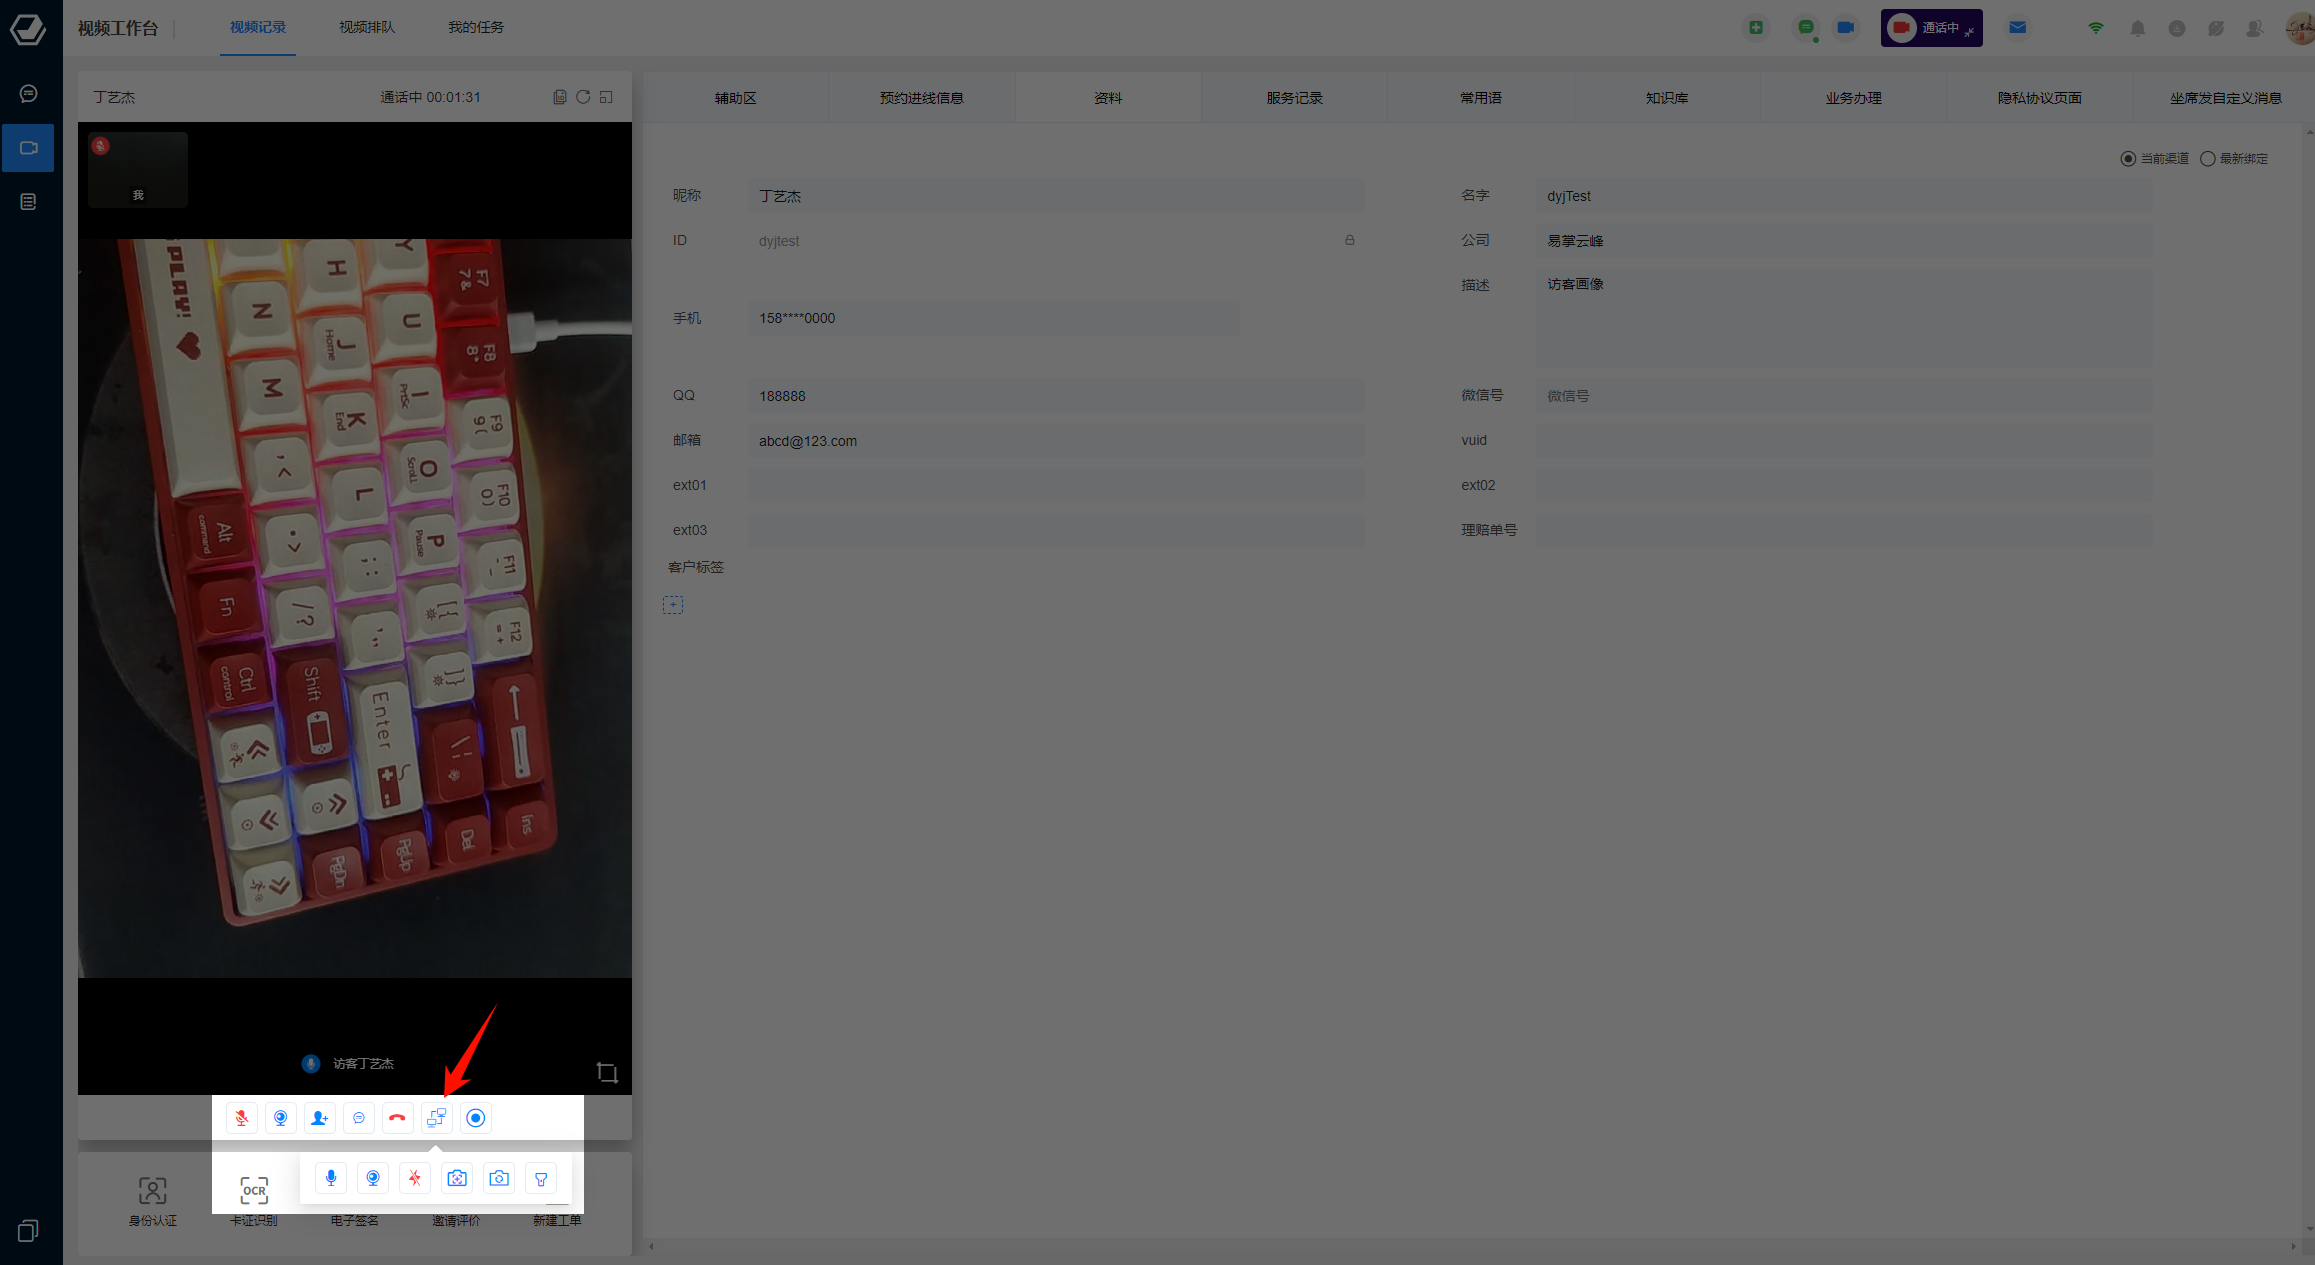Screen dimensions: 2315x1265
Task: Open the video workbench sidebar icon
Action: (x=28, y=148)
